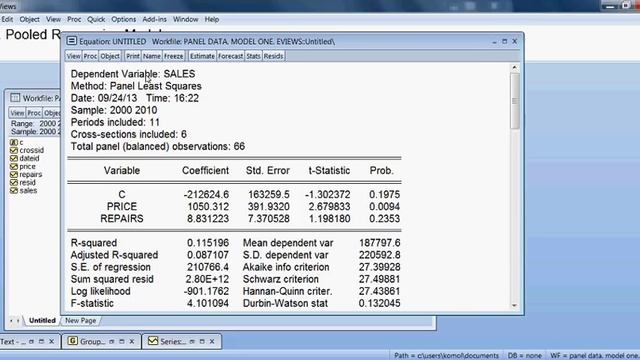Click the PRICE coefficient 1050.312

(208, 207)
